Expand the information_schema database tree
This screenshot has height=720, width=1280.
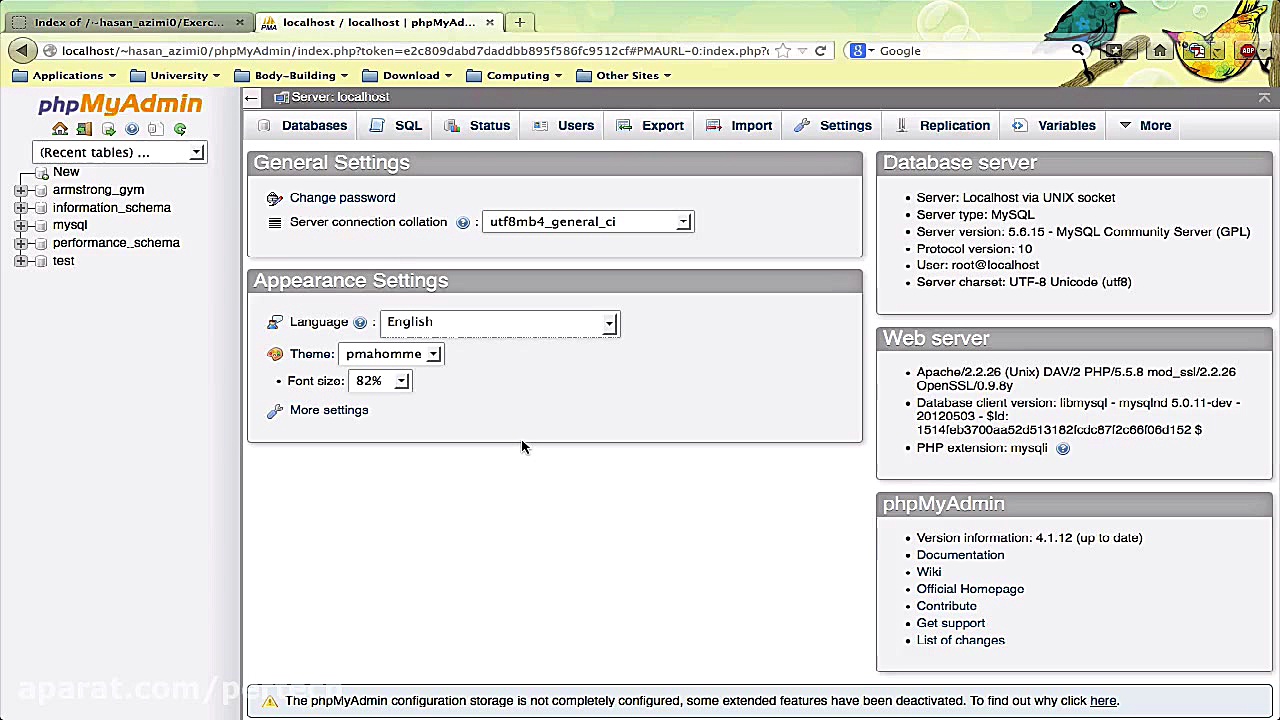click(21, 208)
